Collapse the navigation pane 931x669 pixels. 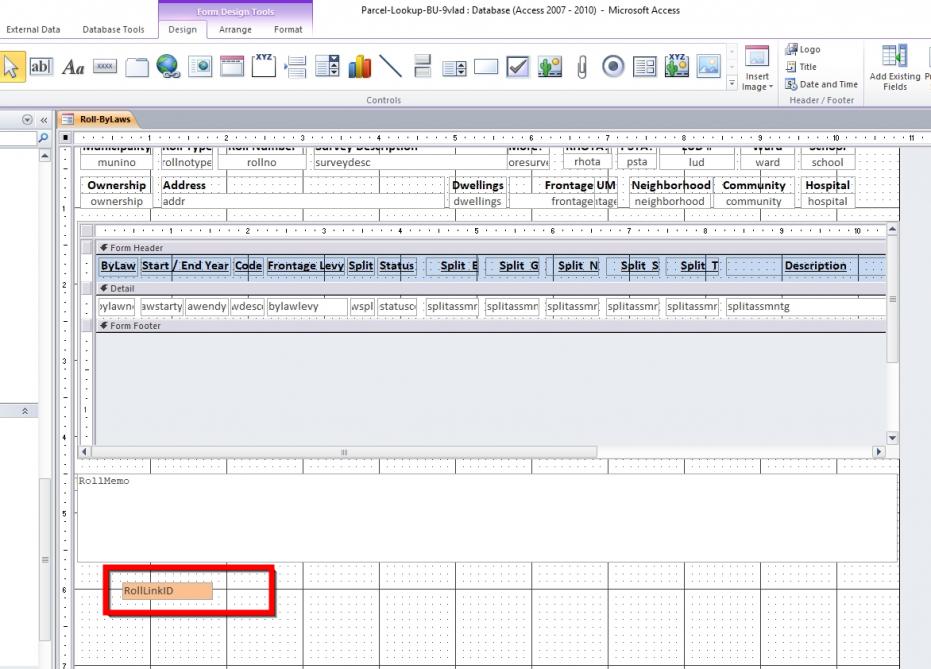pos(43,120)
